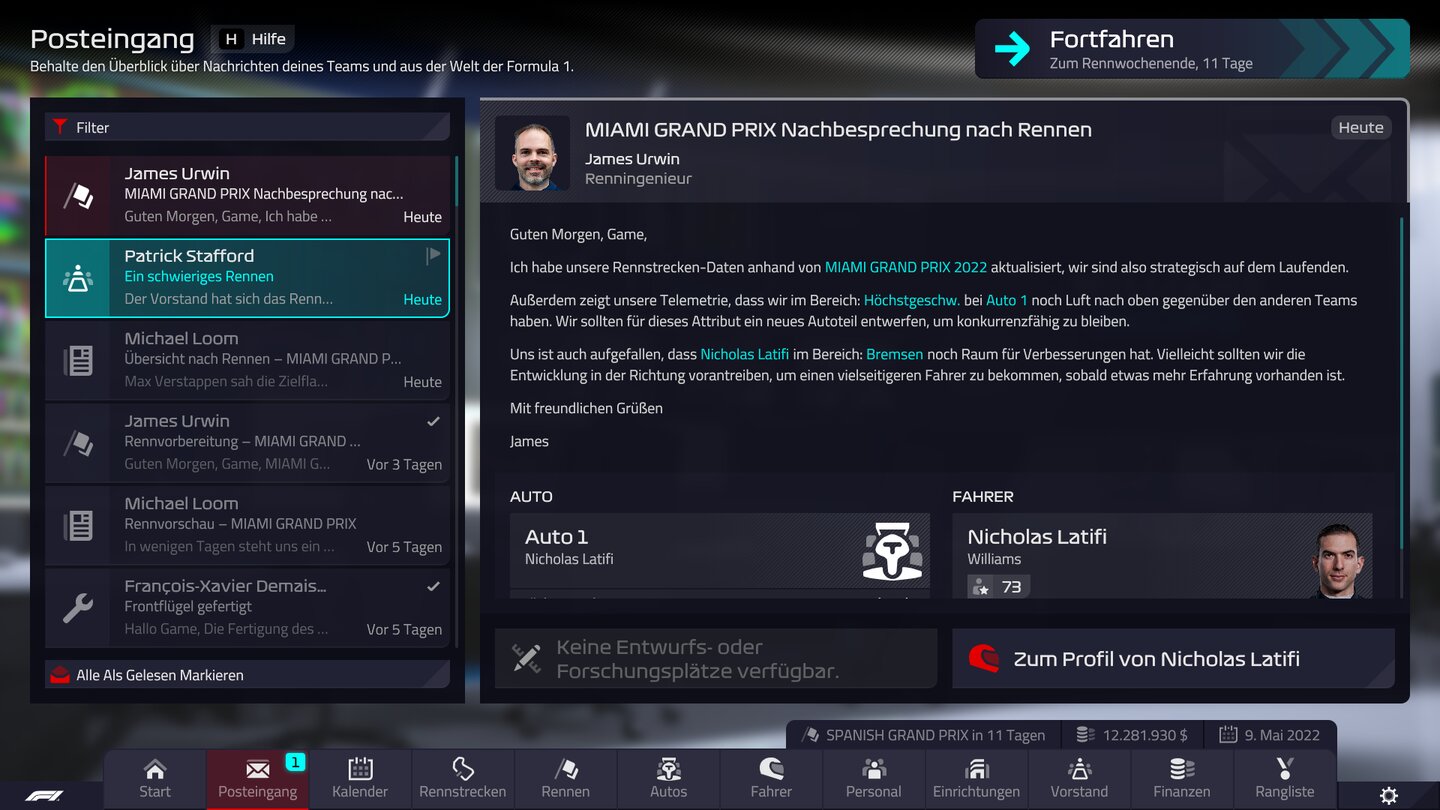This screenshot has height=810, width=1440.
Task: Click the wrench icon on 'Frontflügel gefertigt'
Action: pos(78,608)
